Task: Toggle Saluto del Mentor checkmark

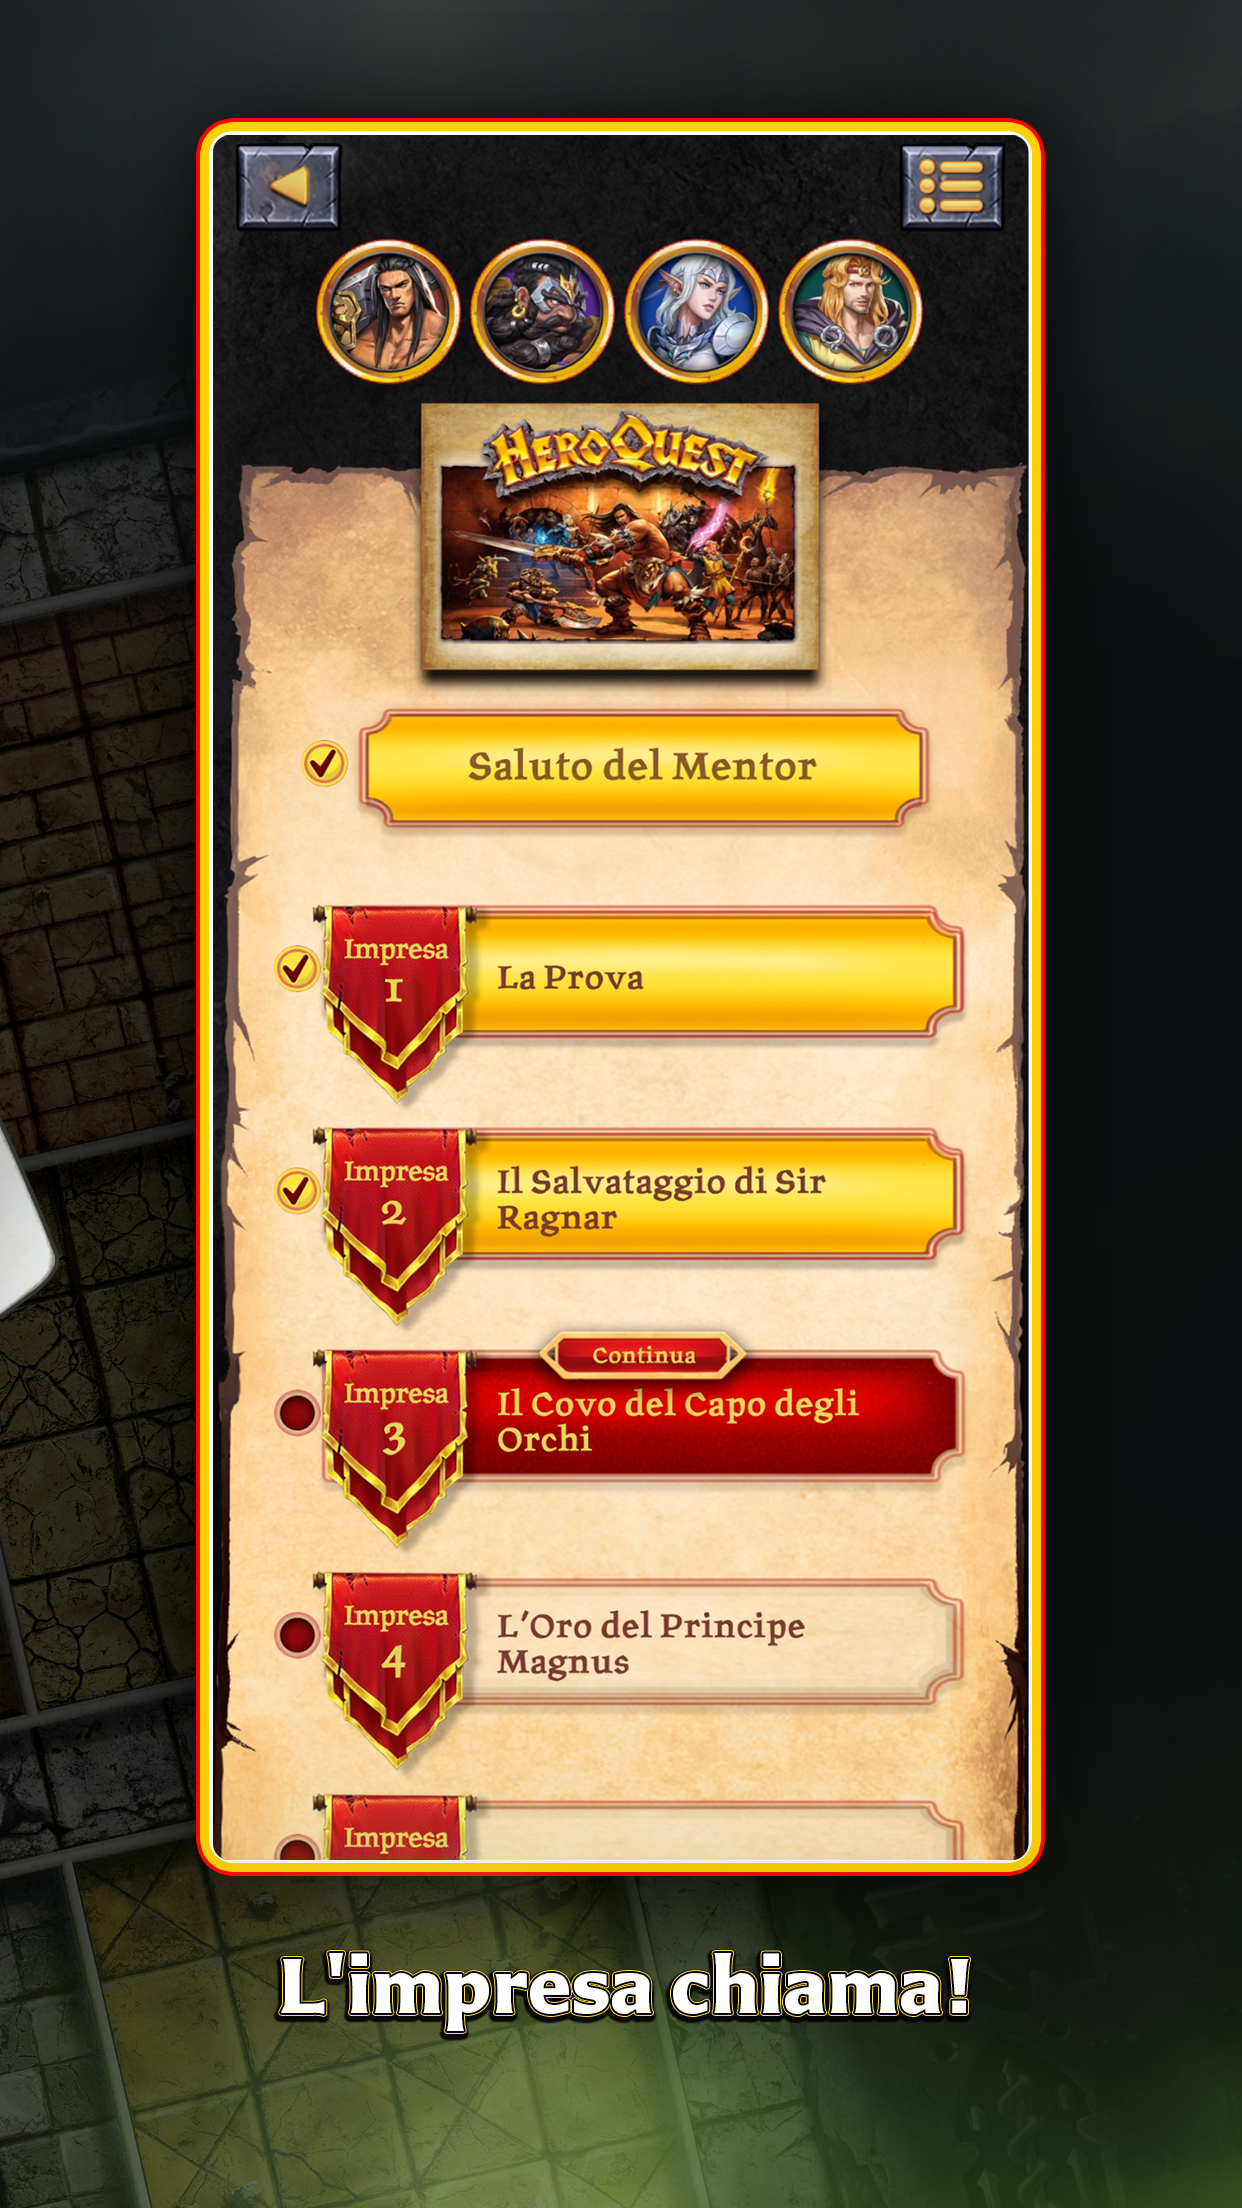Action: click(x=325, y=764)
